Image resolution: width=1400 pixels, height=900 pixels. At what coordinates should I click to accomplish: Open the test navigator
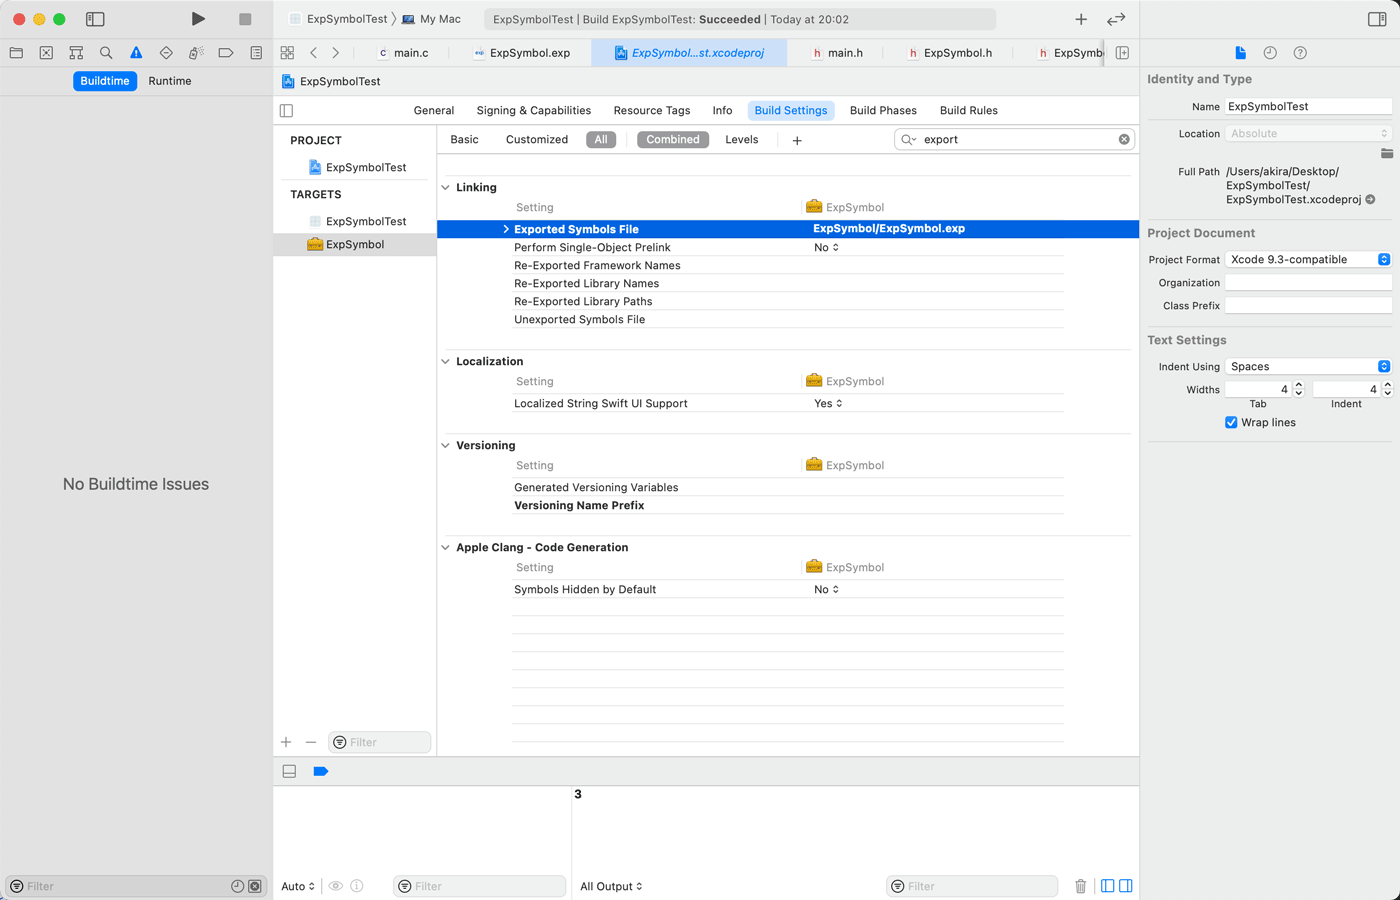(166, 53)
